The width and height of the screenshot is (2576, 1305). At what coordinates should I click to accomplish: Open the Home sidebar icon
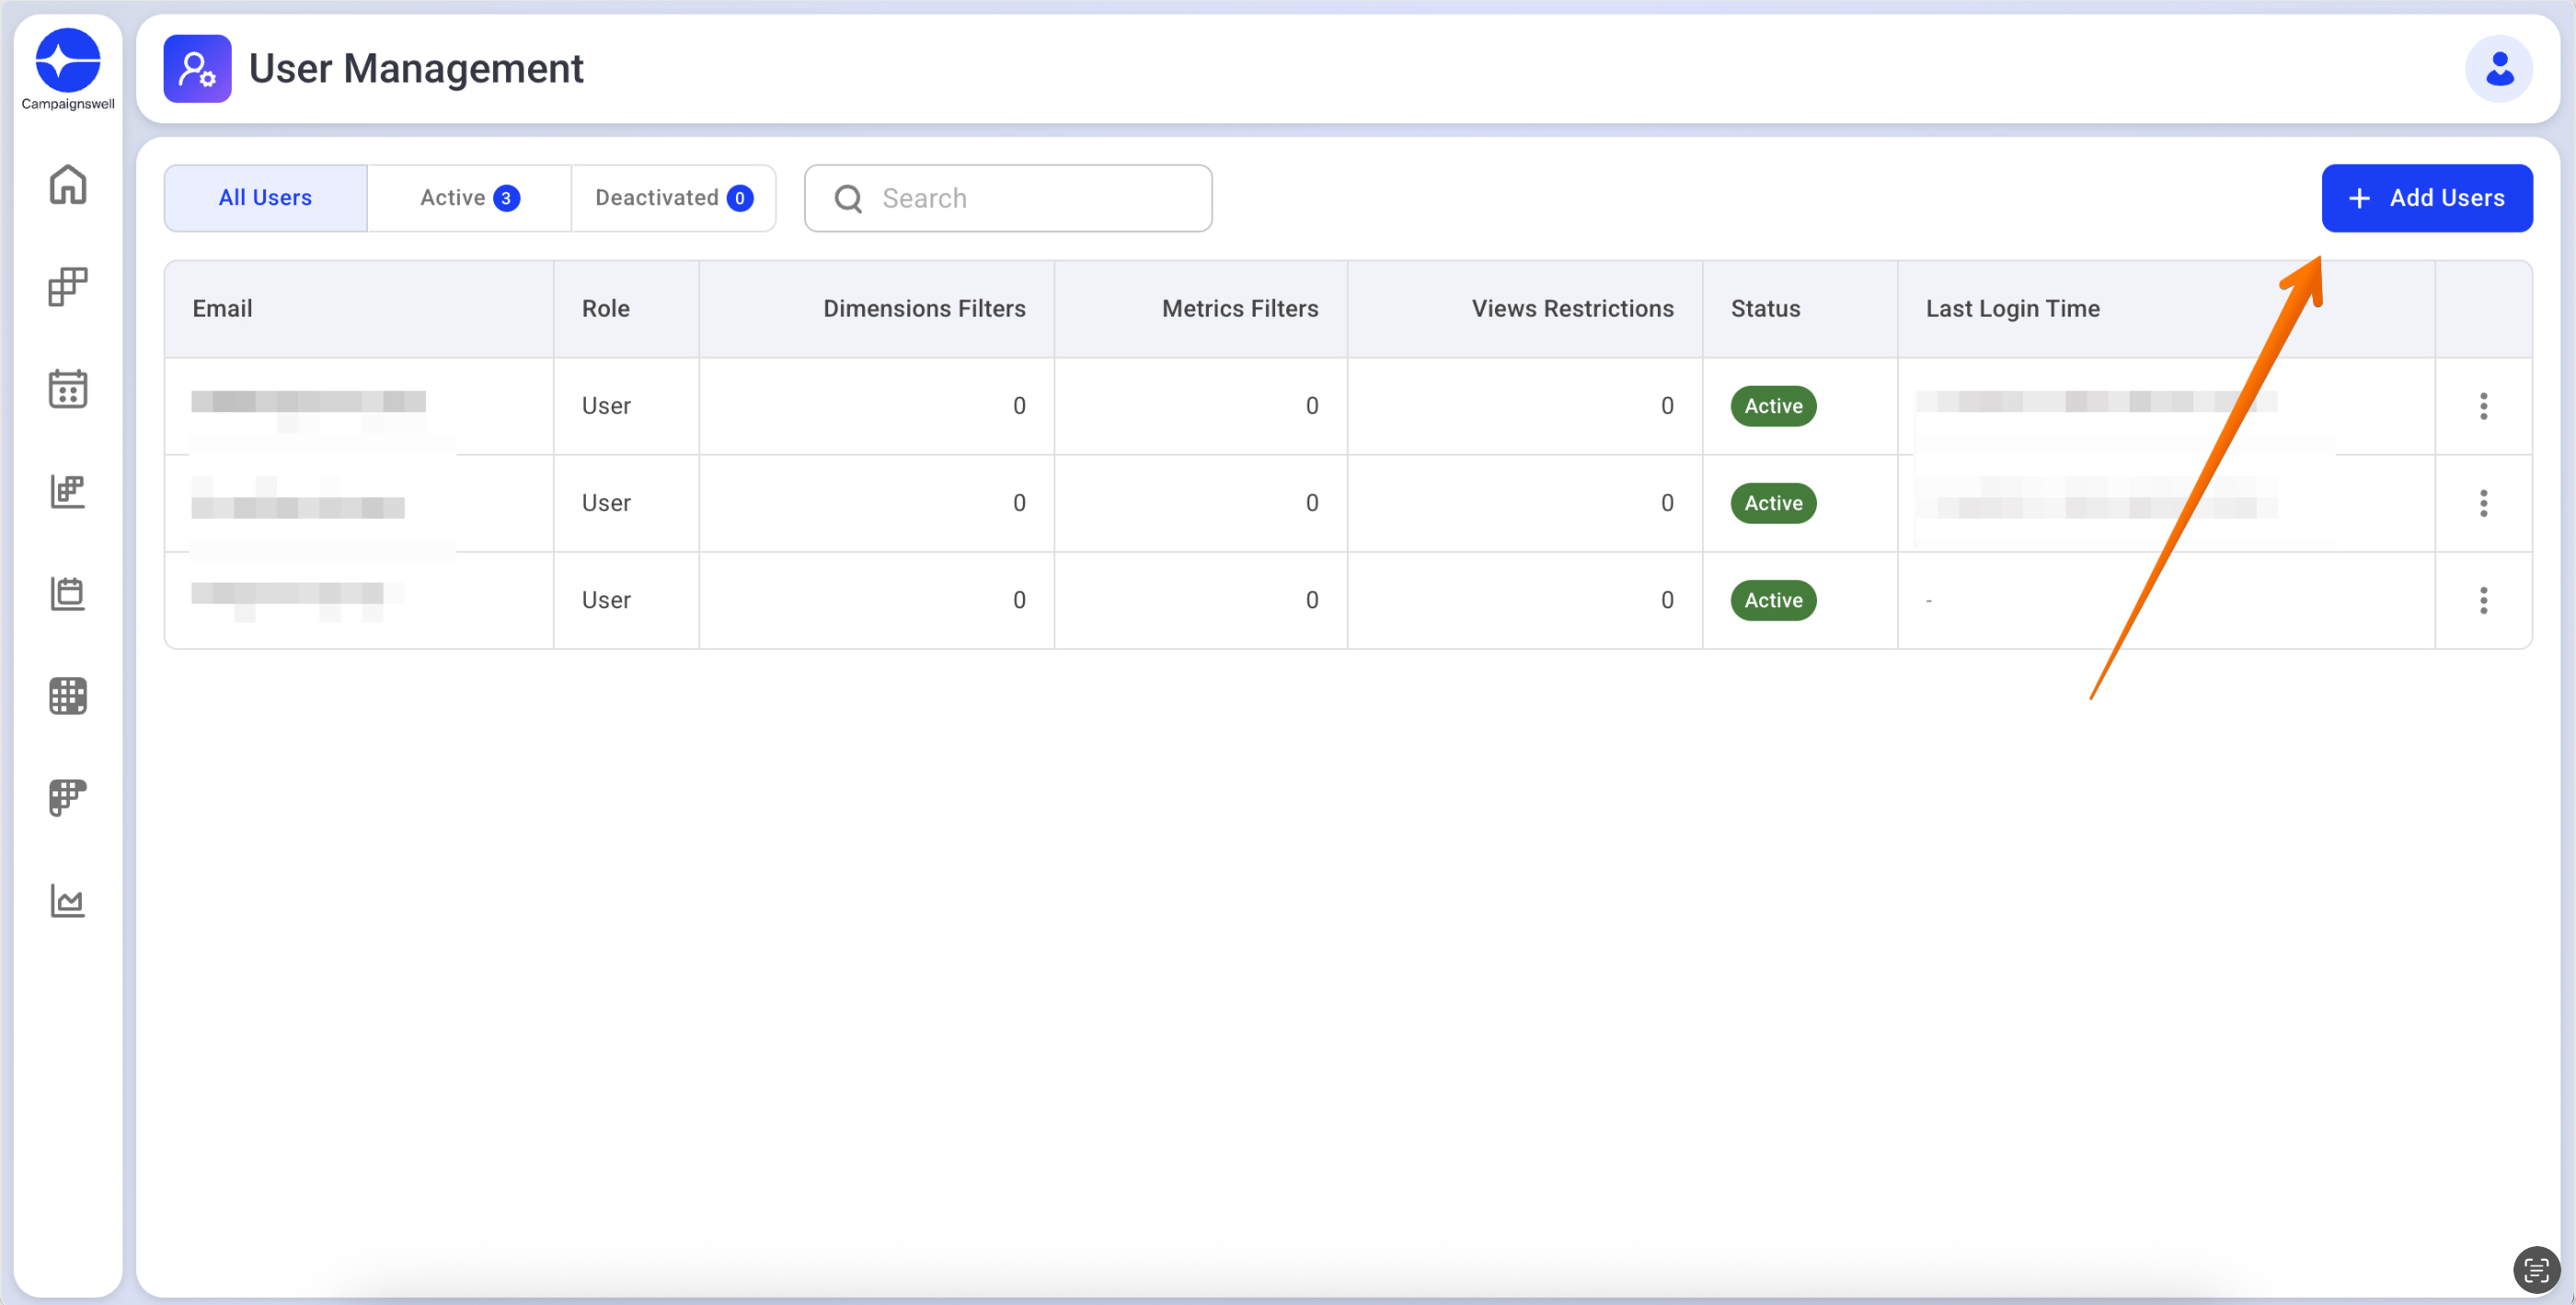point(68,185)
